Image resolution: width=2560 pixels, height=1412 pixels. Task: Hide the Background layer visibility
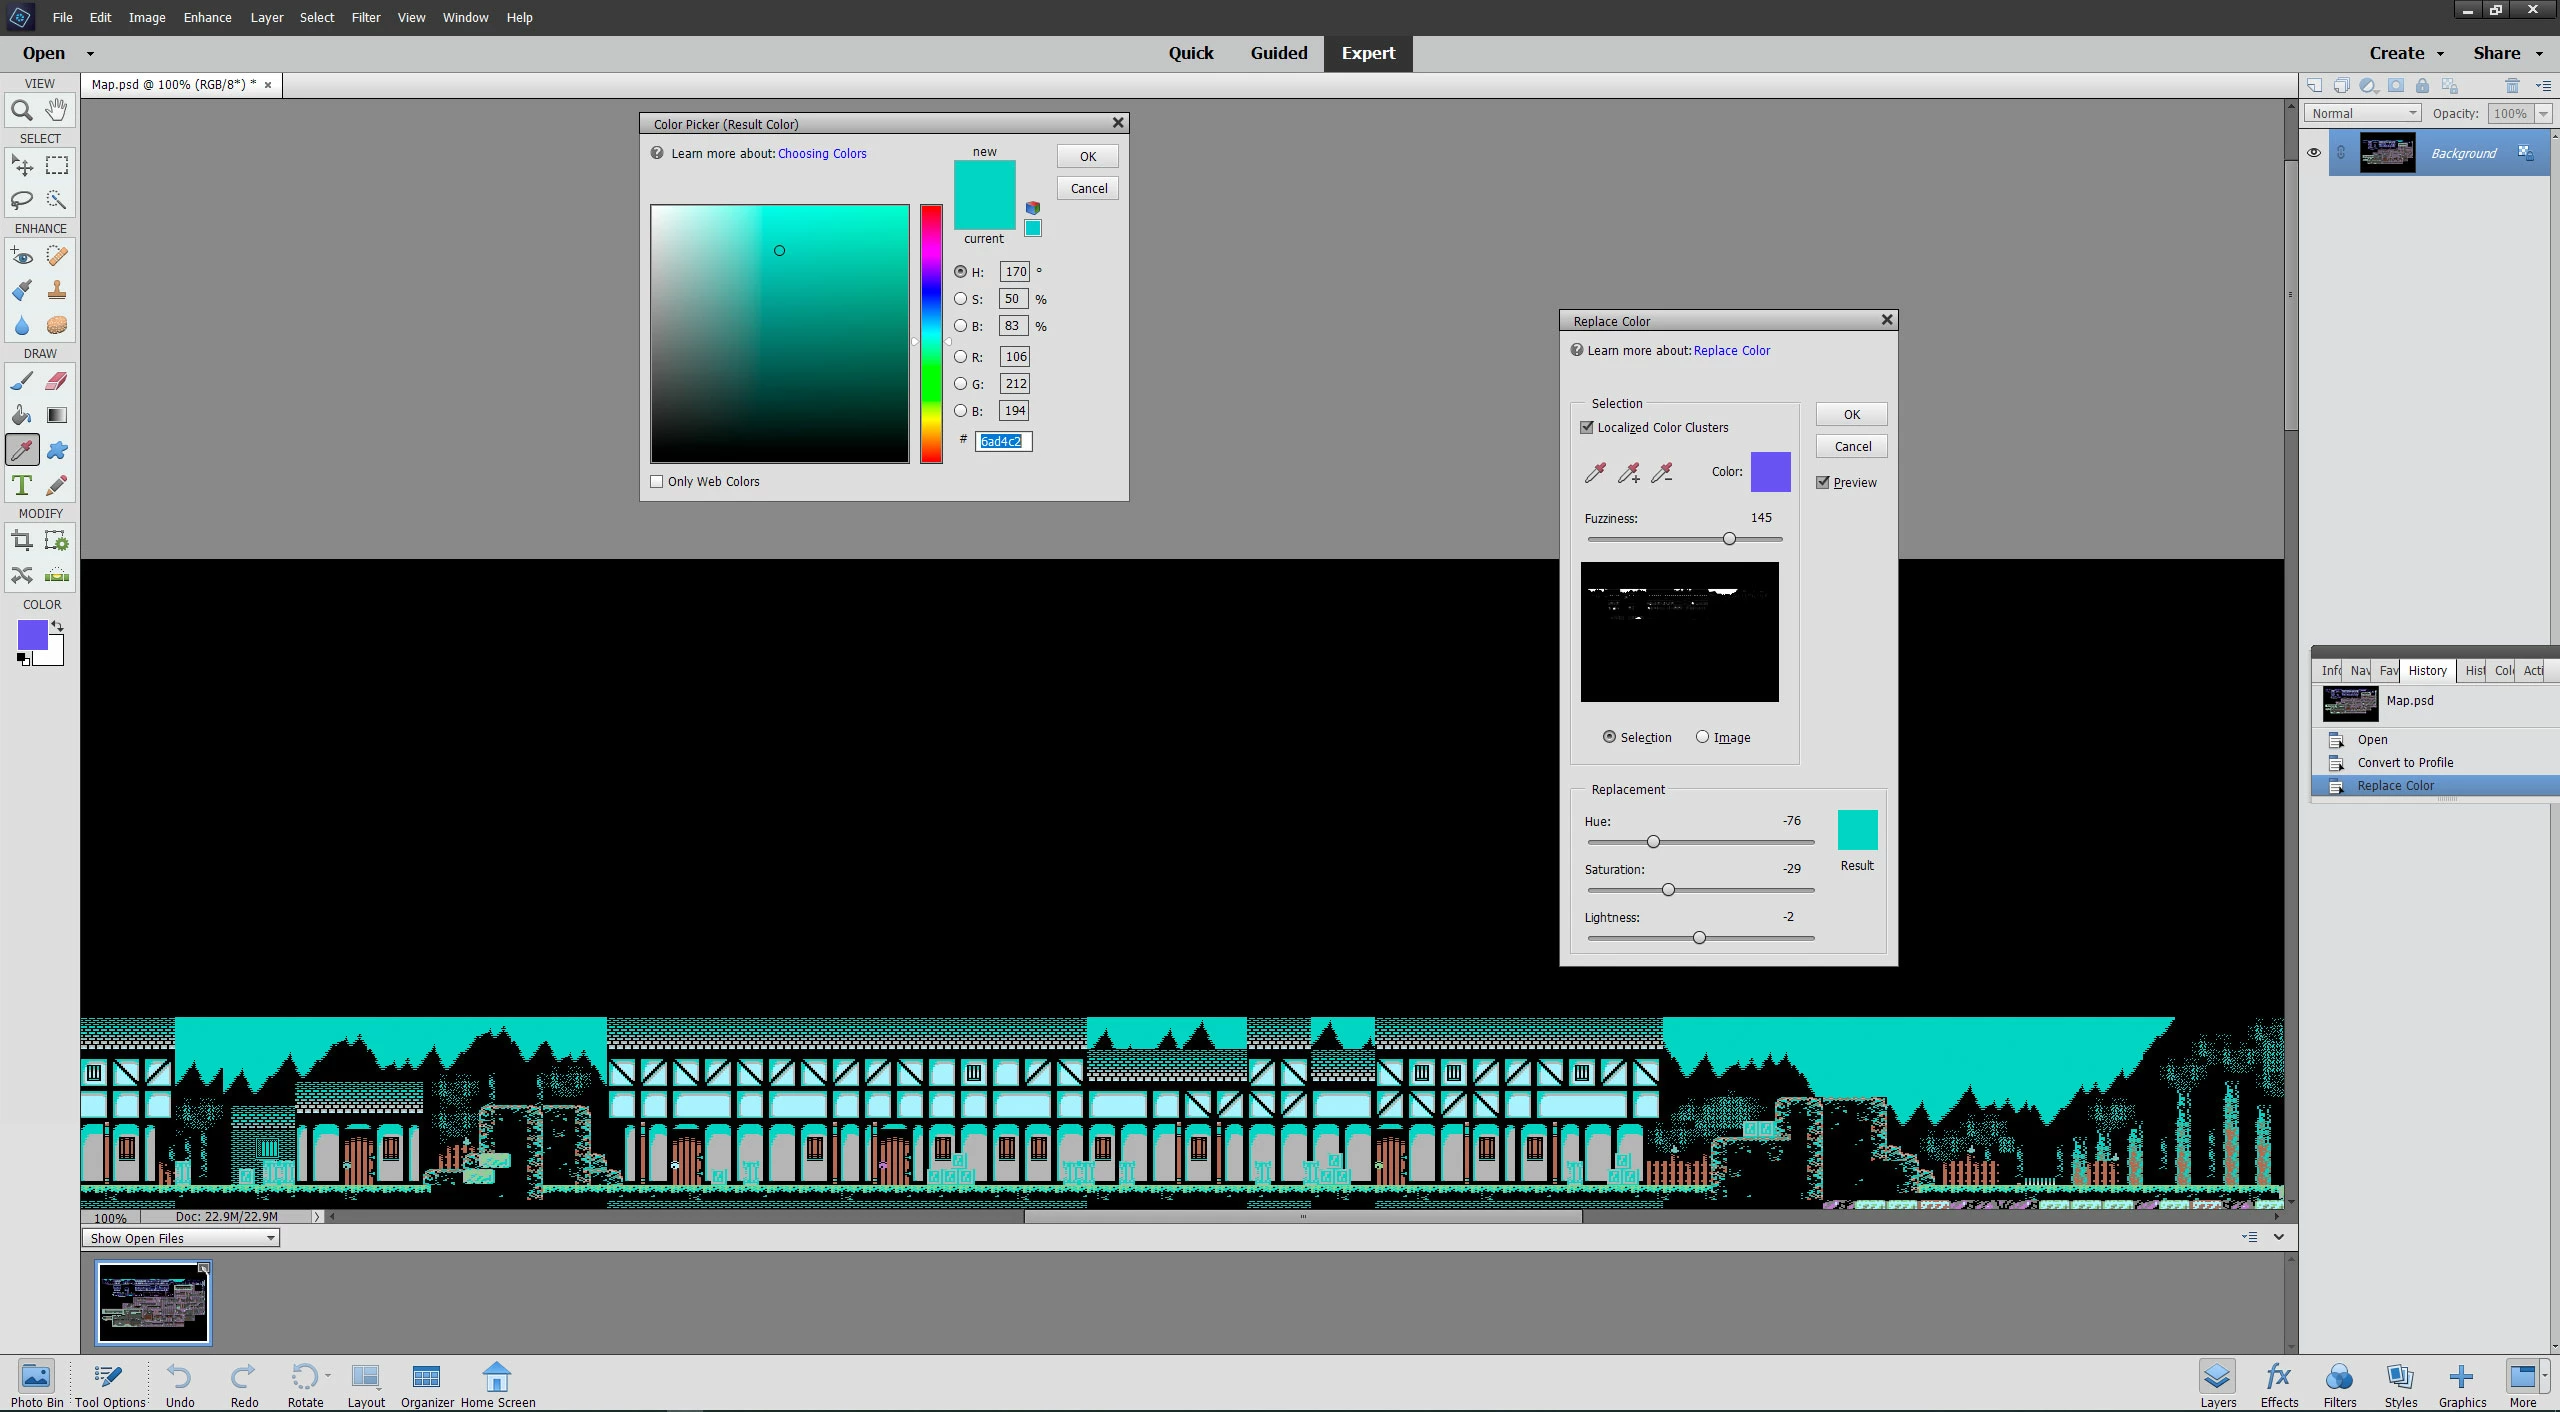pyautogui.click(x=2314, y=153)
